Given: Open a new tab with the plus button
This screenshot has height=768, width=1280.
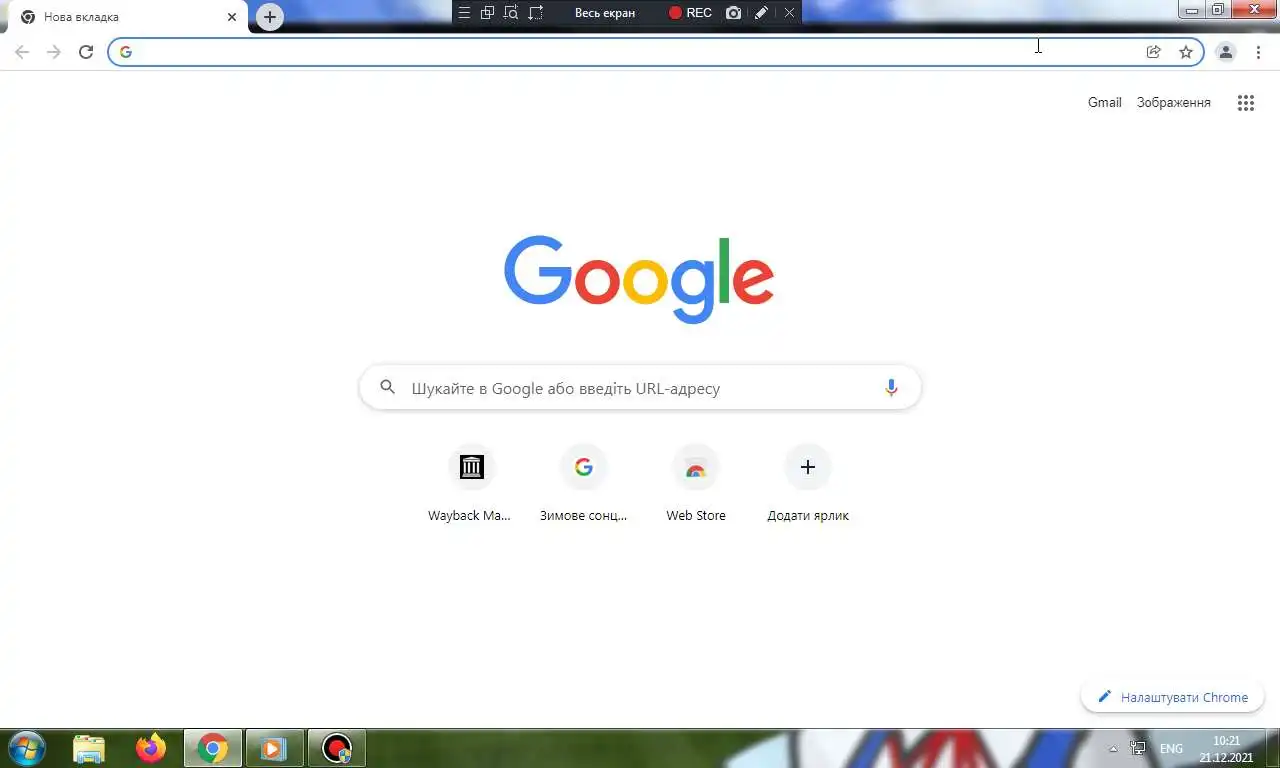Looking at the screenshot, I should tap(270, 17).
